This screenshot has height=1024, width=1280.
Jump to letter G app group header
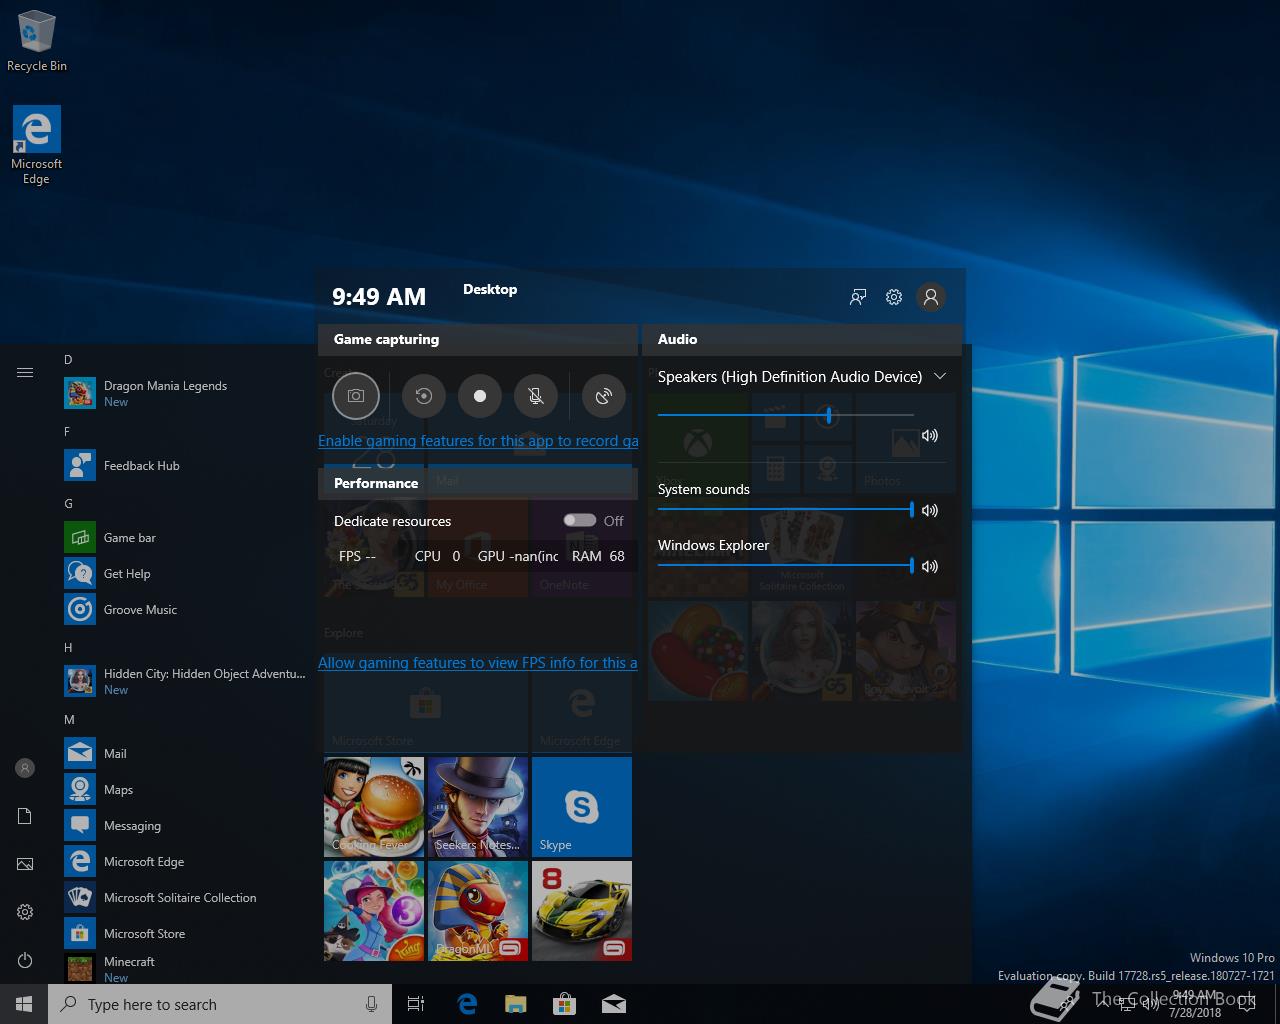[69, 504]
